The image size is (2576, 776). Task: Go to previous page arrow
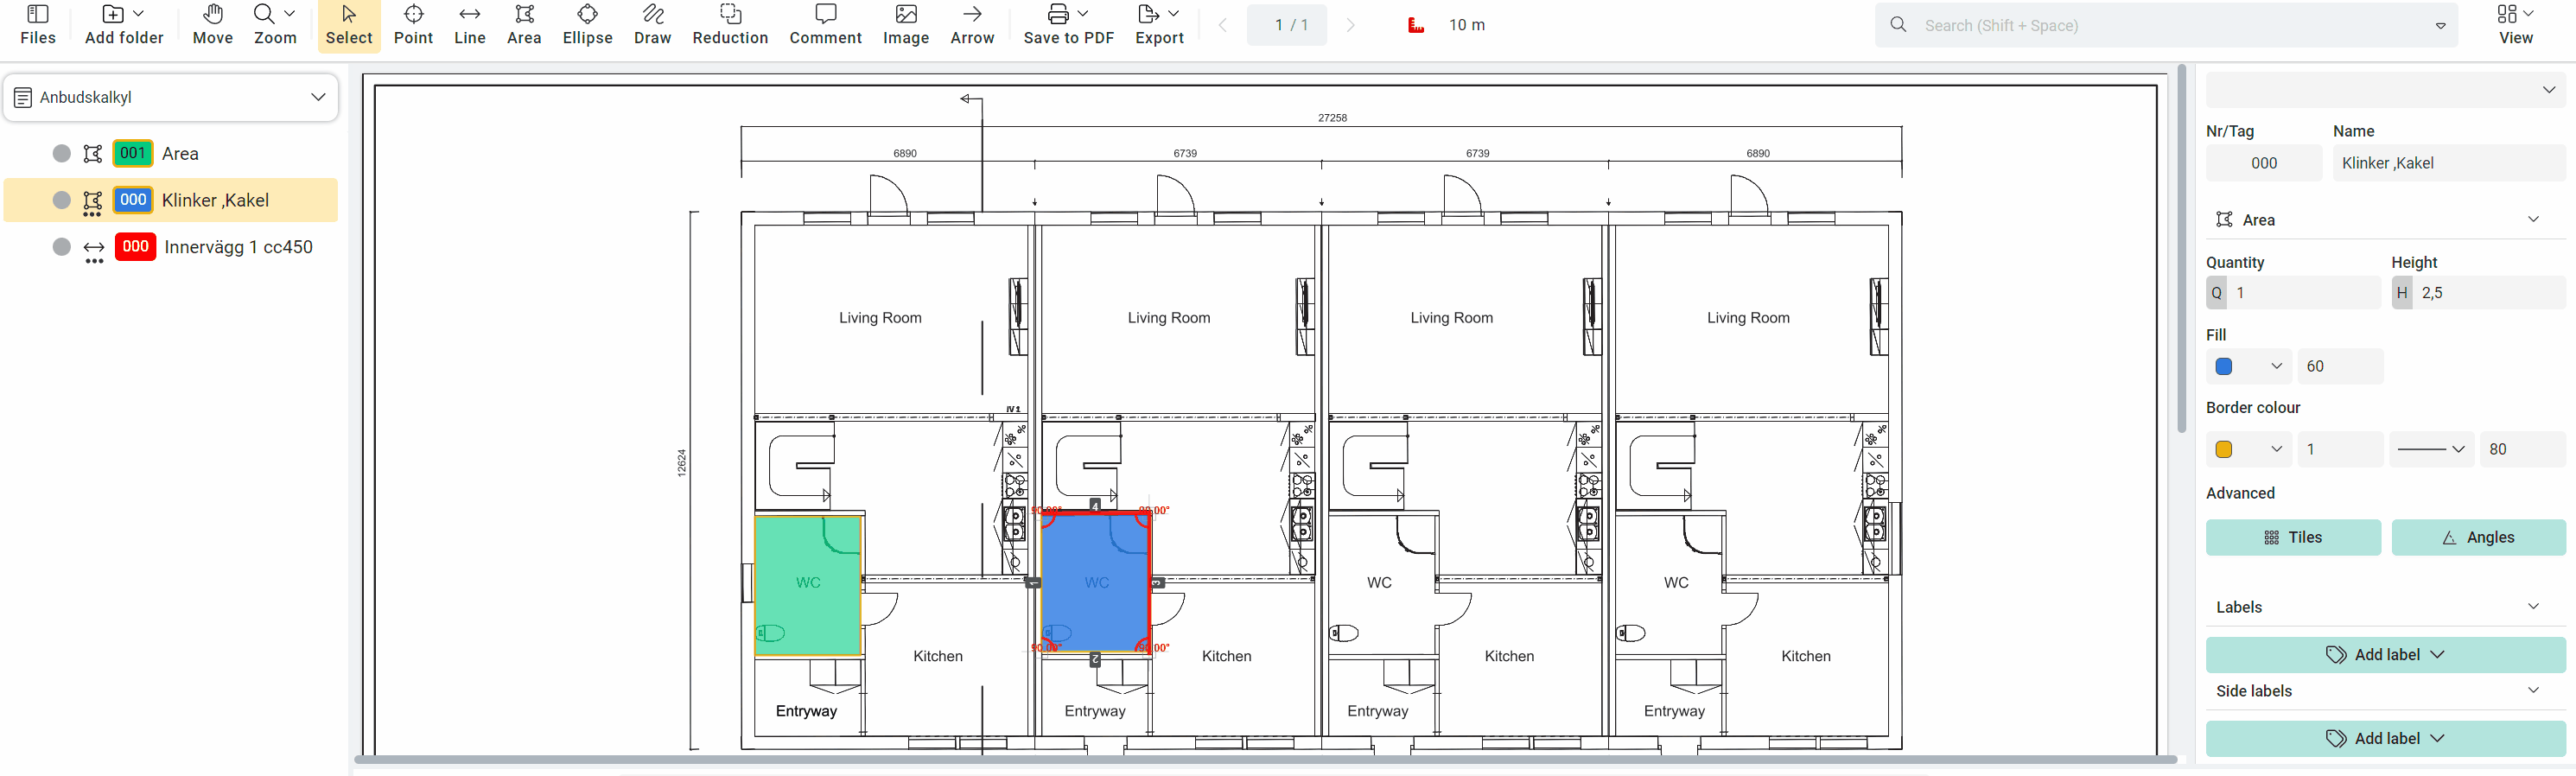click(x=1222, y=25)
